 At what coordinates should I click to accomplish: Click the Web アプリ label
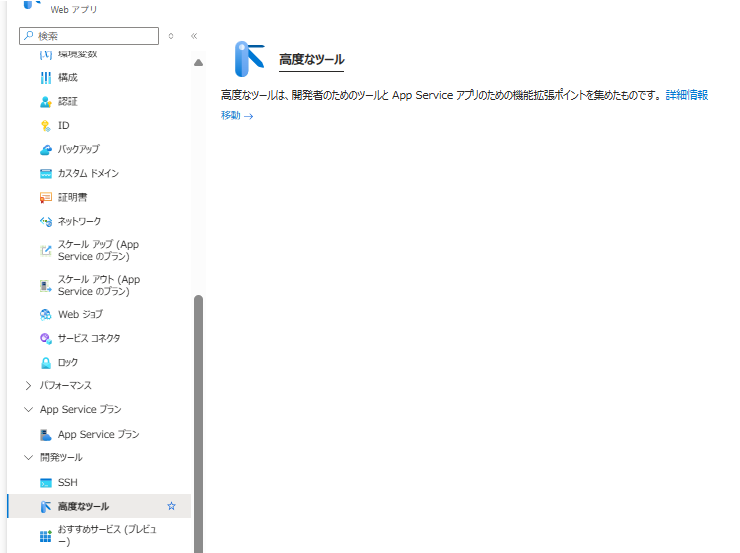click(x=74, y=9)
